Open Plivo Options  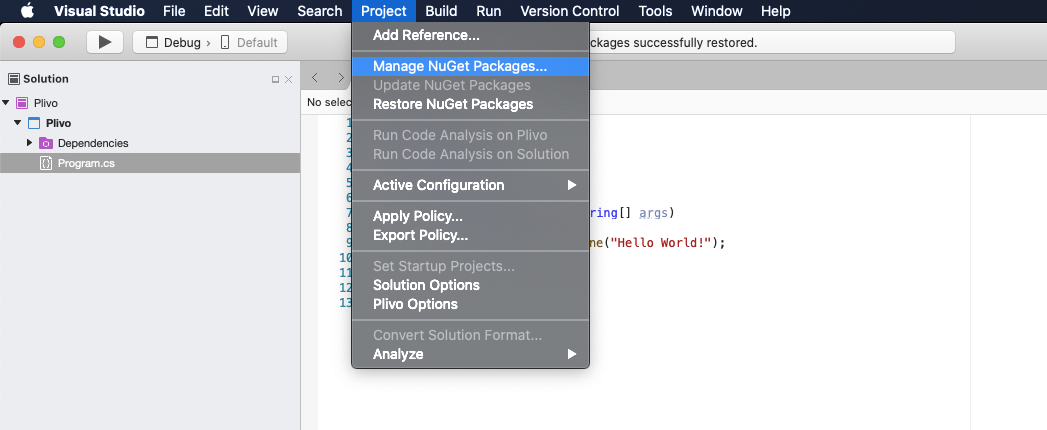coord(471,304)
